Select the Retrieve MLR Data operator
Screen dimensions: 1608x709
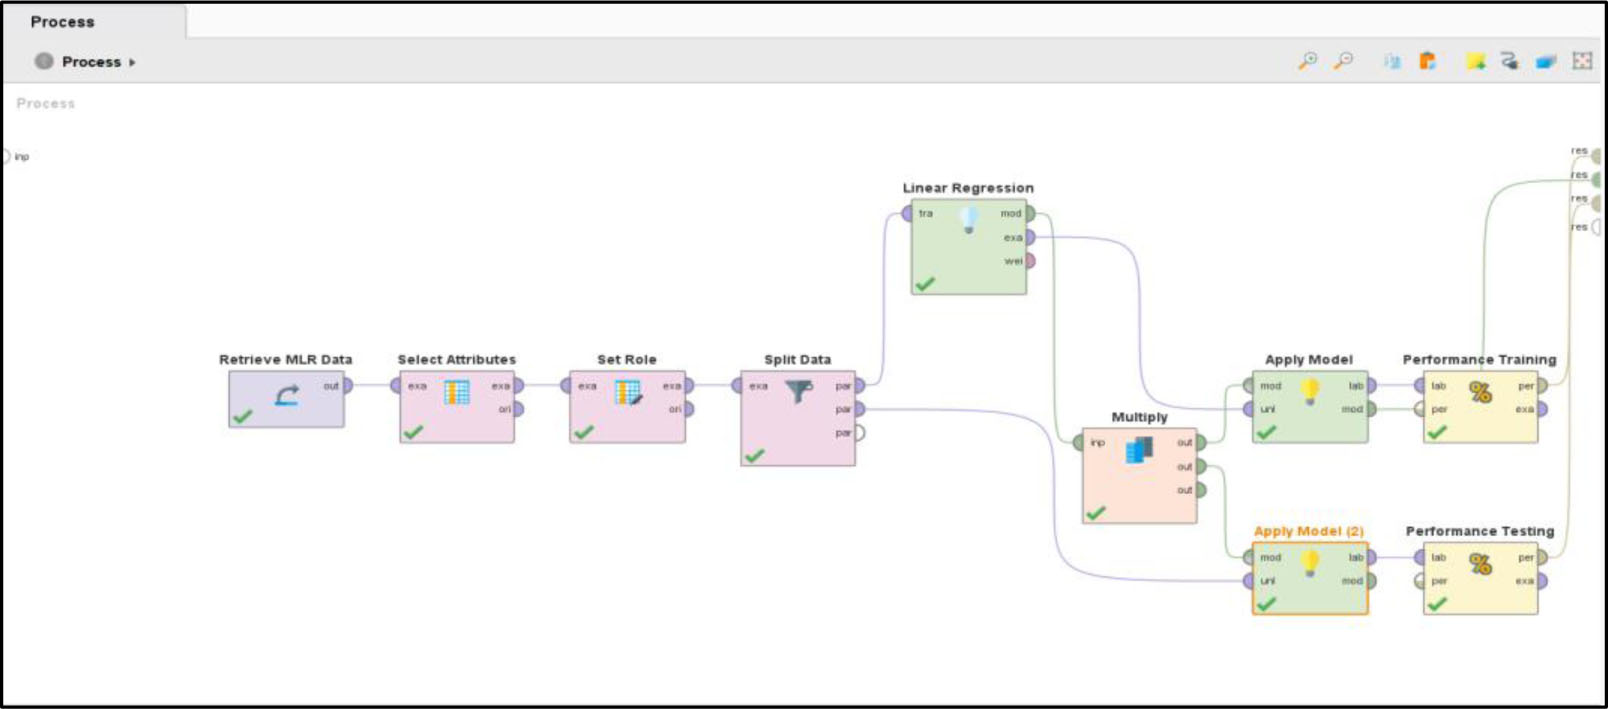tap(286, 397)
